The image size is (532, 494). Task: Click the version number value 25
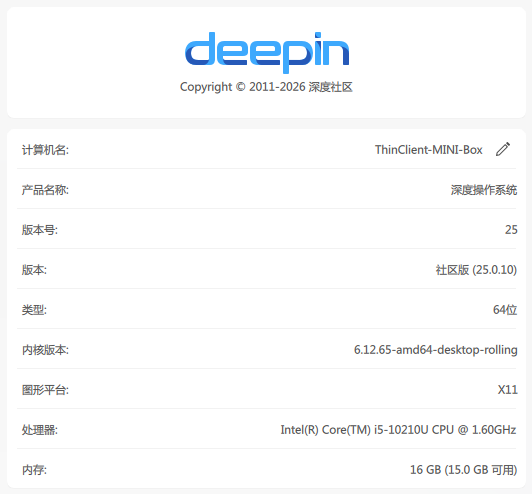point(511,230)
